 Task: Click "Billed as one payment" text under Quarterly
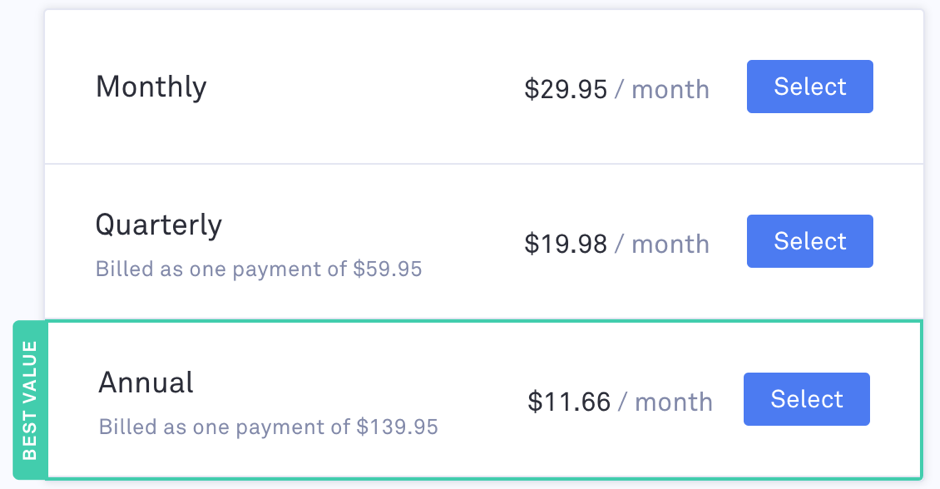coord(221,269)
